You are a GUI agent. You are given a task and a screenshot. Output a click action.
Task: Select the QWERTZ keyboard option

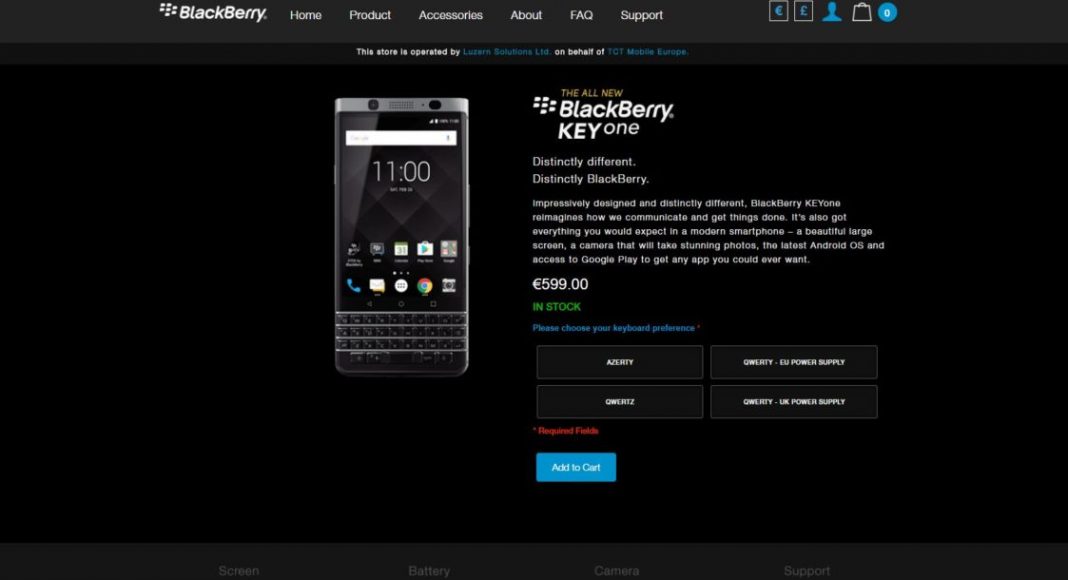[620, 402]
